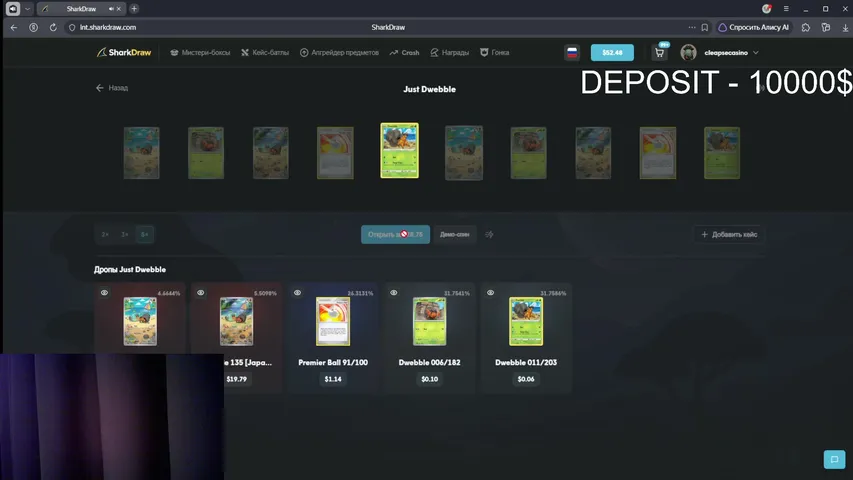
Task: Open browser extensions puzzle icon
Action: (806, 27)
